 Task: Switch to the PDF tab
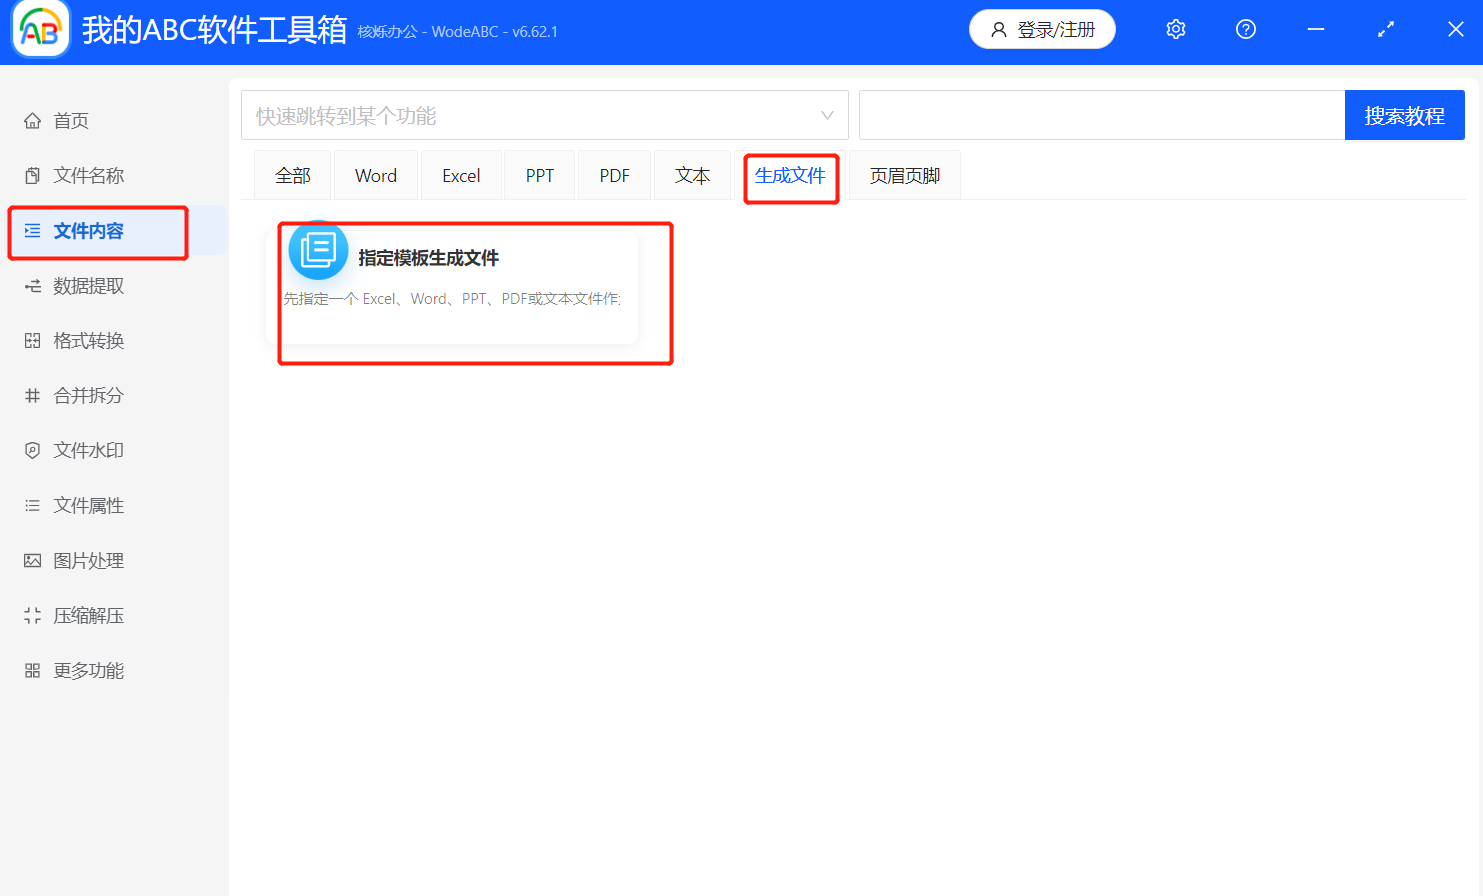pyautogui.click(x=614, y=175)
